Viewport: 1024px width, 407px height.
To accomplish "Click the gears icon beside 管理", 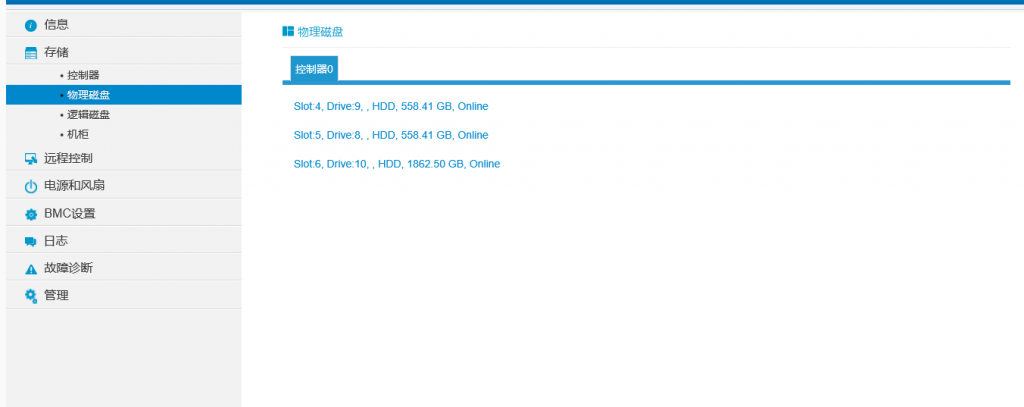I will coord(30,295).
